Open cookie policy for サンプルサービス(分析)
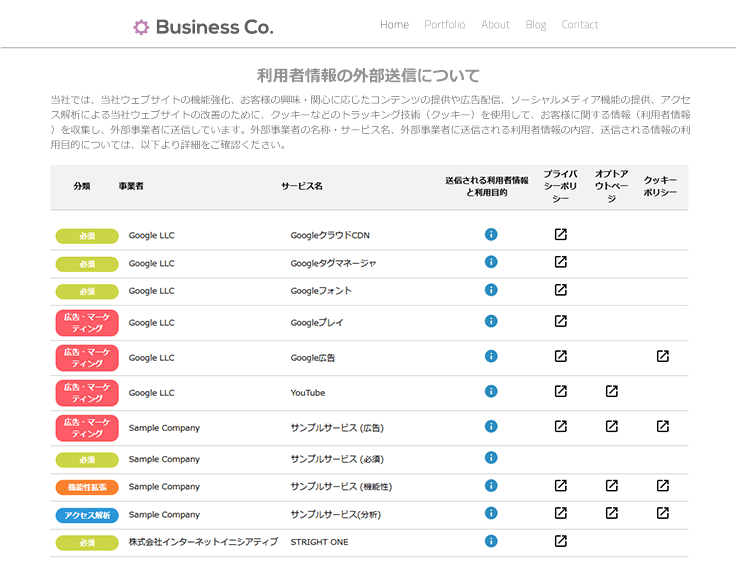 663,513
